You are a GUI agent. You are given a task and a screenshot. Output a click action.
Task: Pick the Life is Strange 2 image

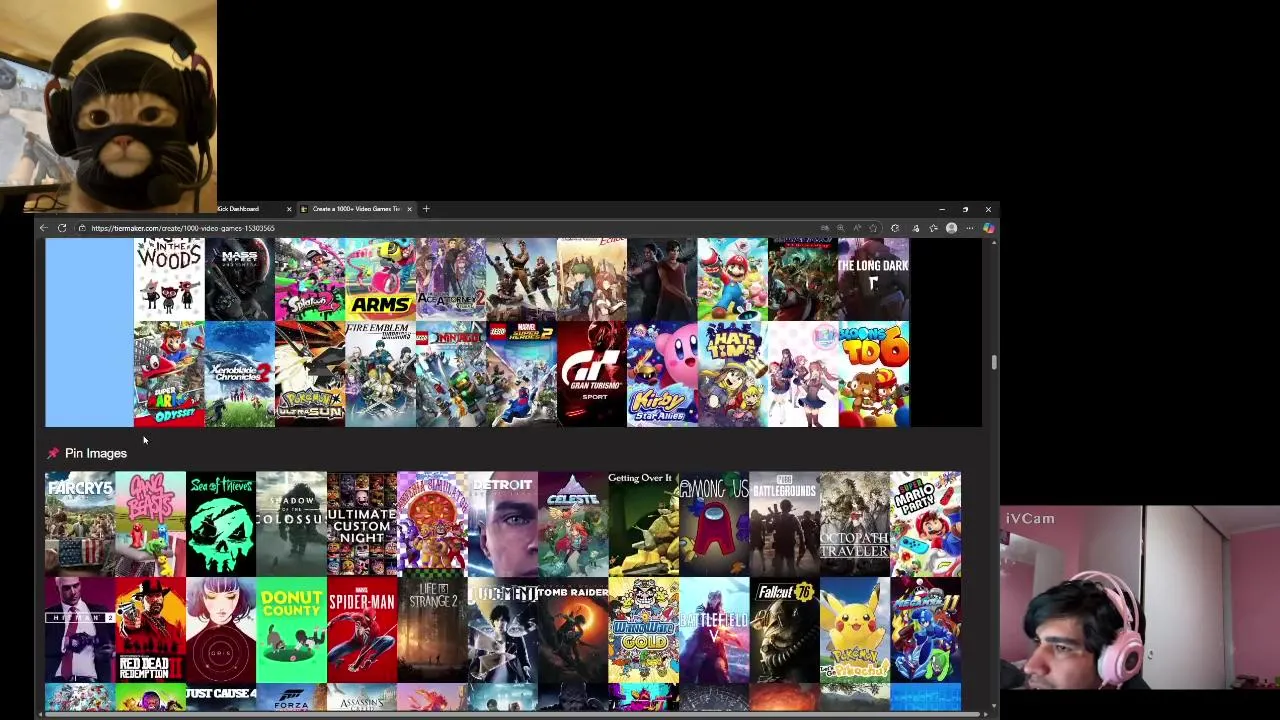(x=432, y=630)
